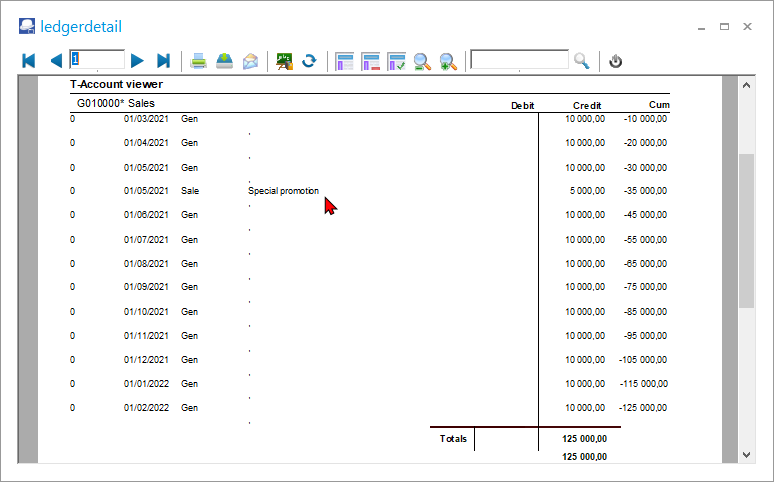Click the power/exit icon in toolbar
The height and width of the screenshot is (482, 774).
(x=616, y=61)
